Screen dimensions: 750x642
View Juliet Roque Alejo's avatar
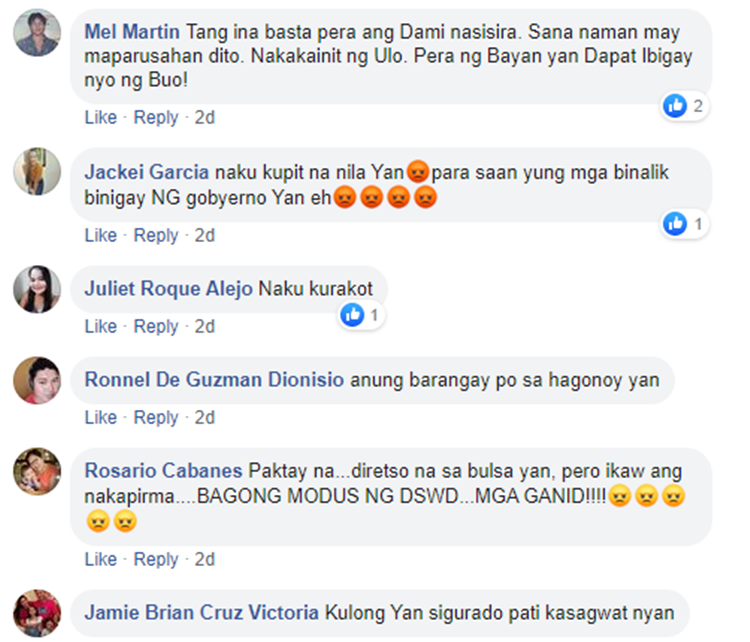[37, 289]
